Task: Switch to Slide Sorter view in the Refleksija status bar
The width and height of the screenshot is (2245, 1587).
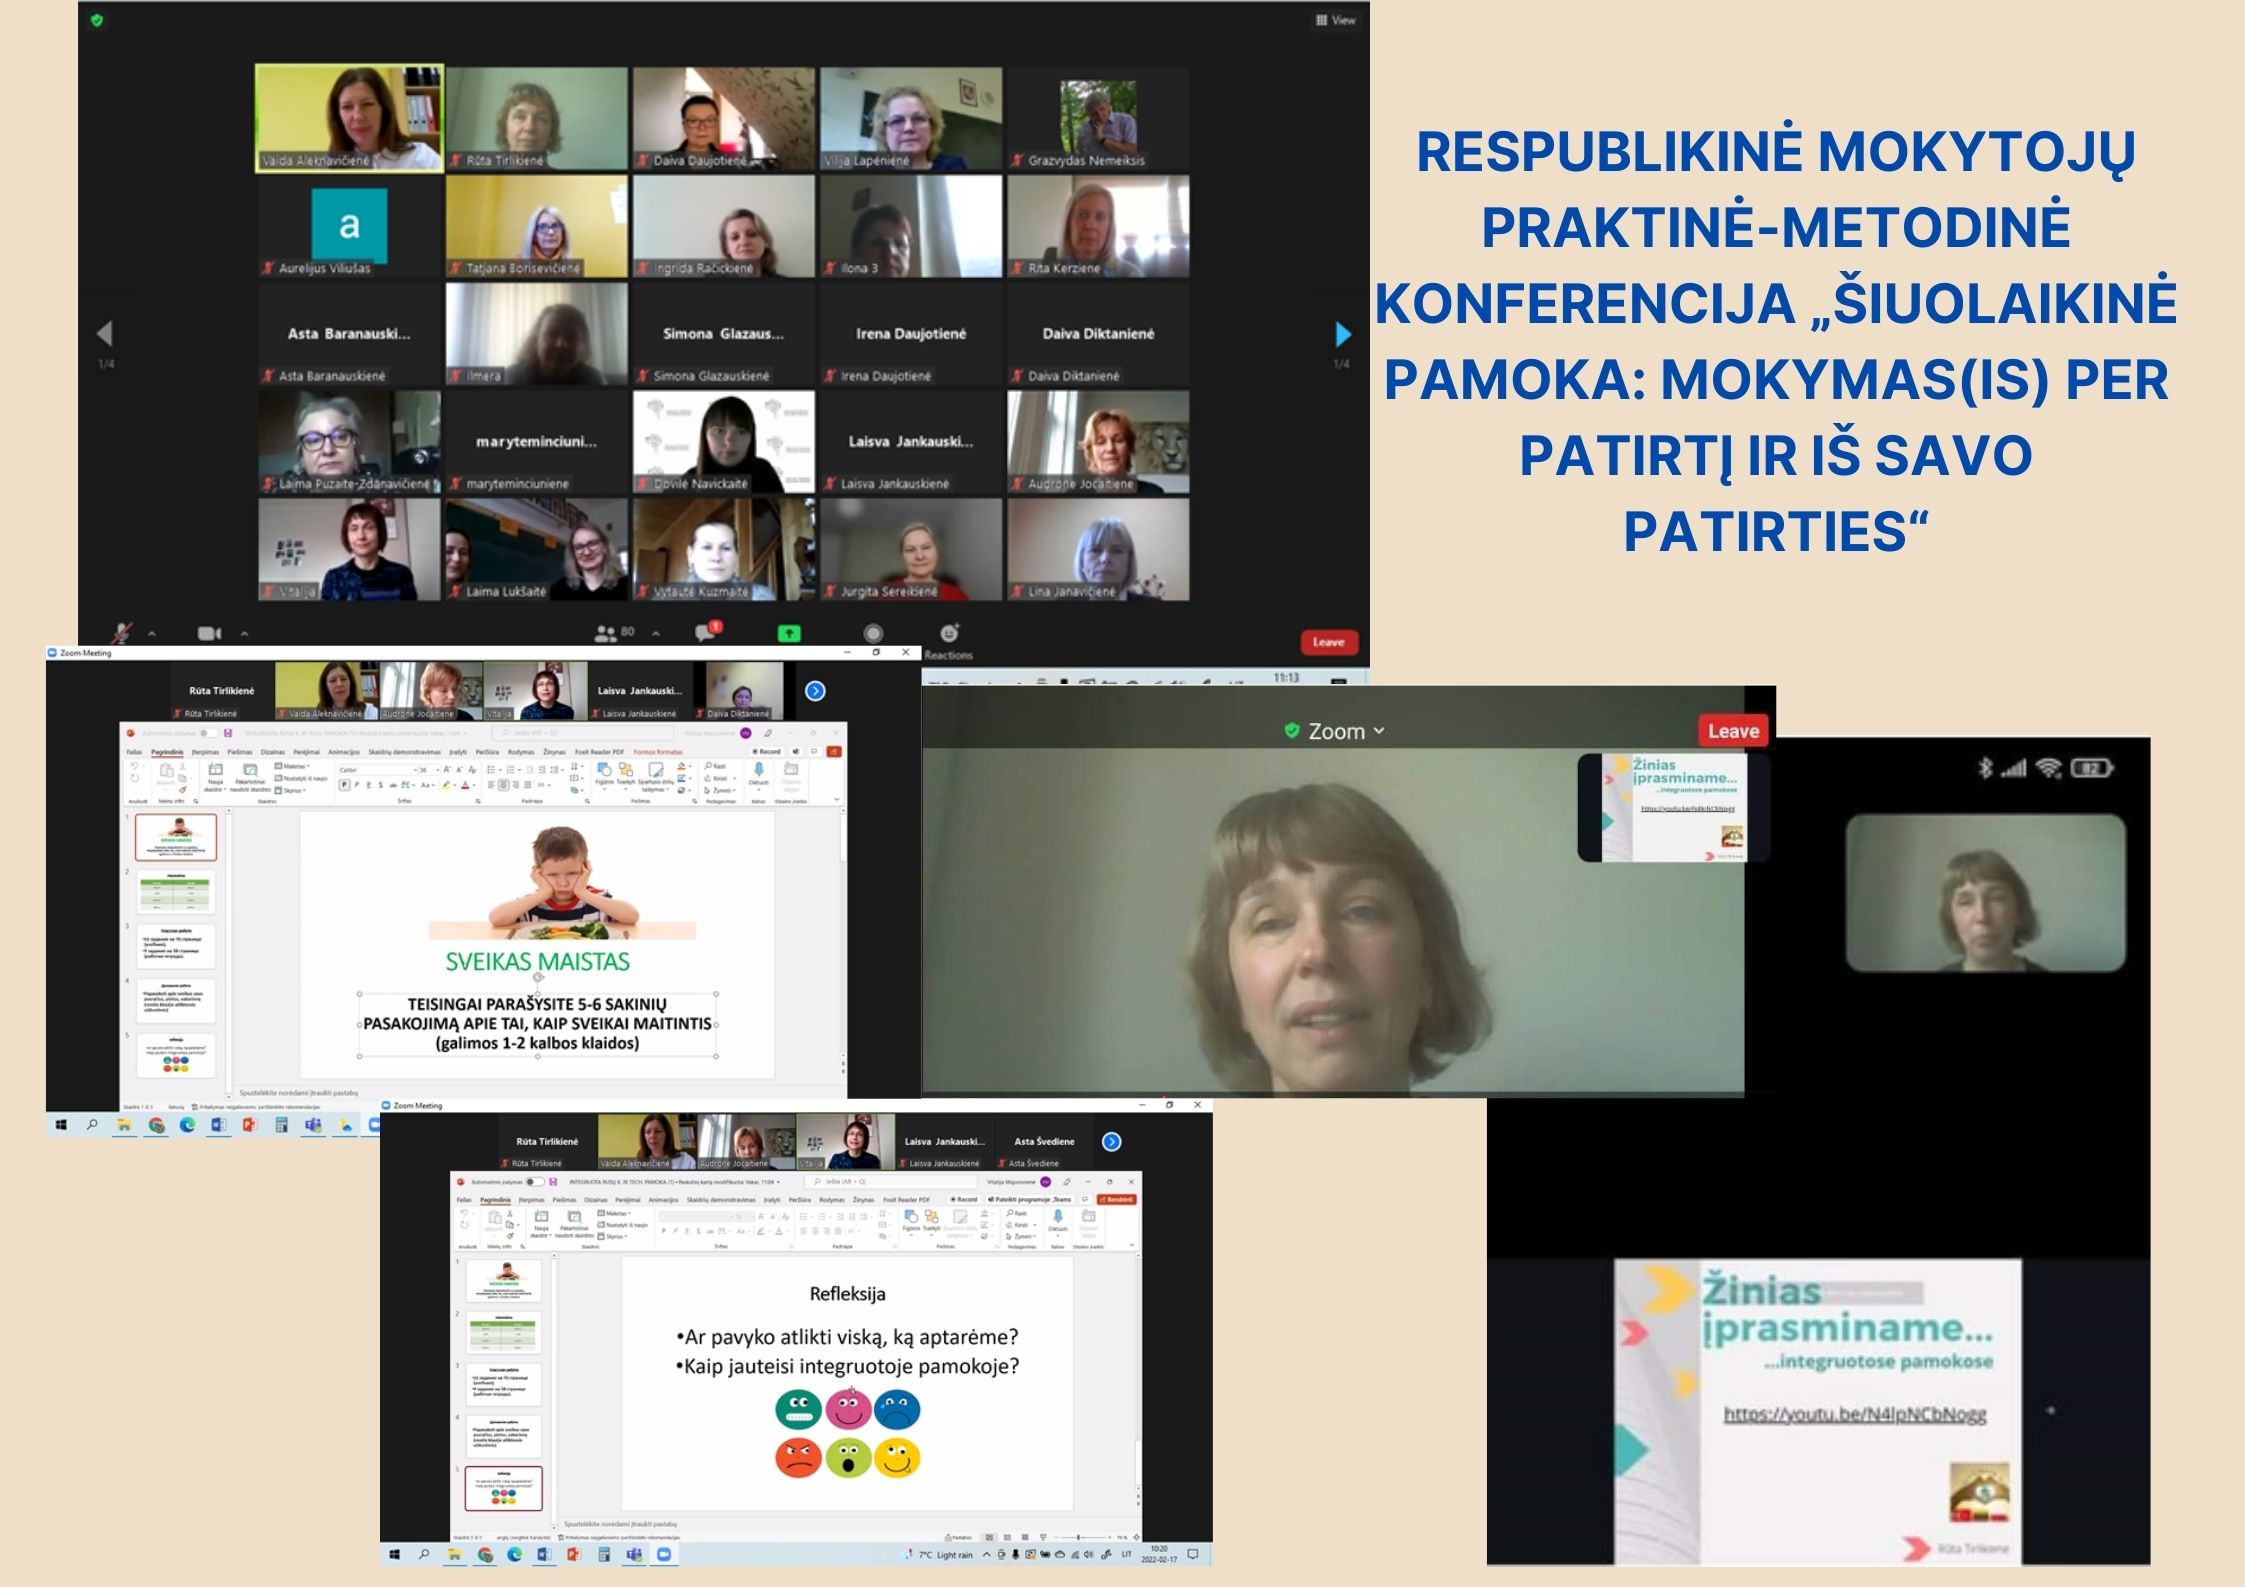Action: click(1008, 1537)
